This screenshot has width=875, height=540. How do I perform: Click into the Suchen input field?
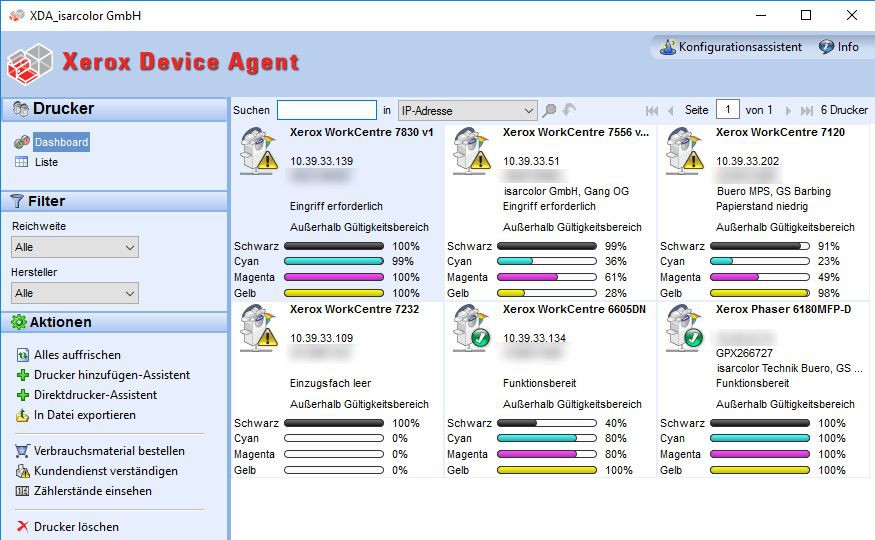tap(327, 110)
